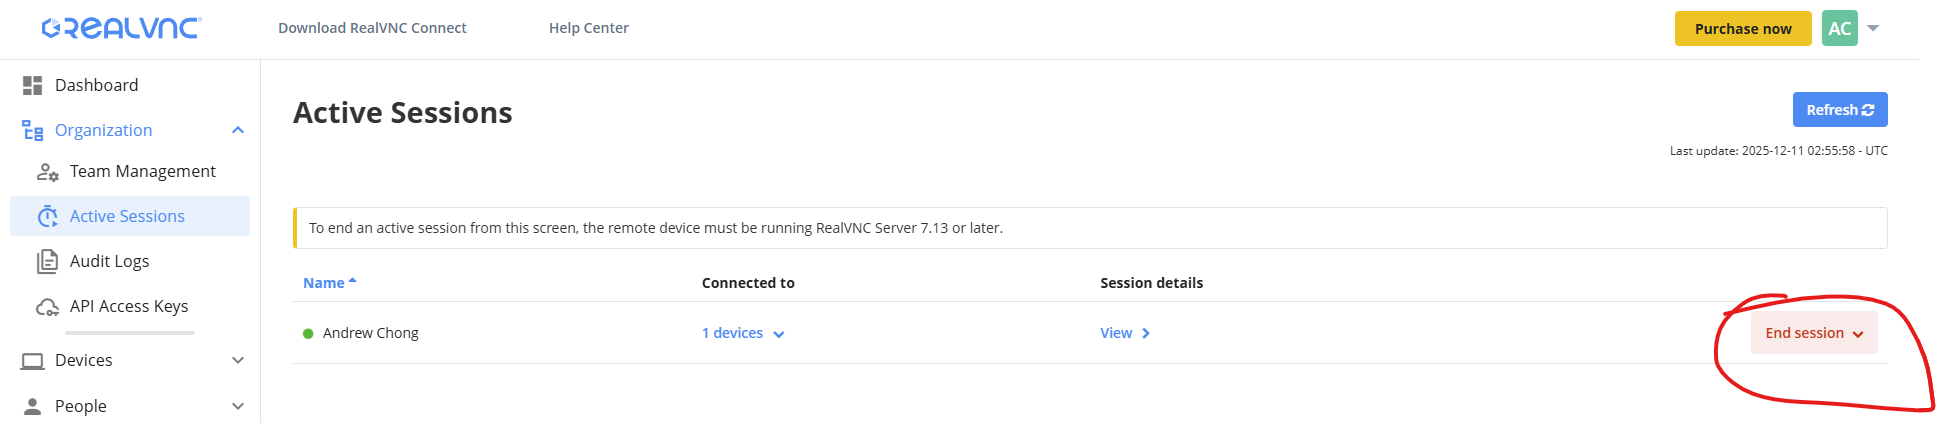Collapse the Organization section chevron
The image size is (1936, 423).
point(238,131)
